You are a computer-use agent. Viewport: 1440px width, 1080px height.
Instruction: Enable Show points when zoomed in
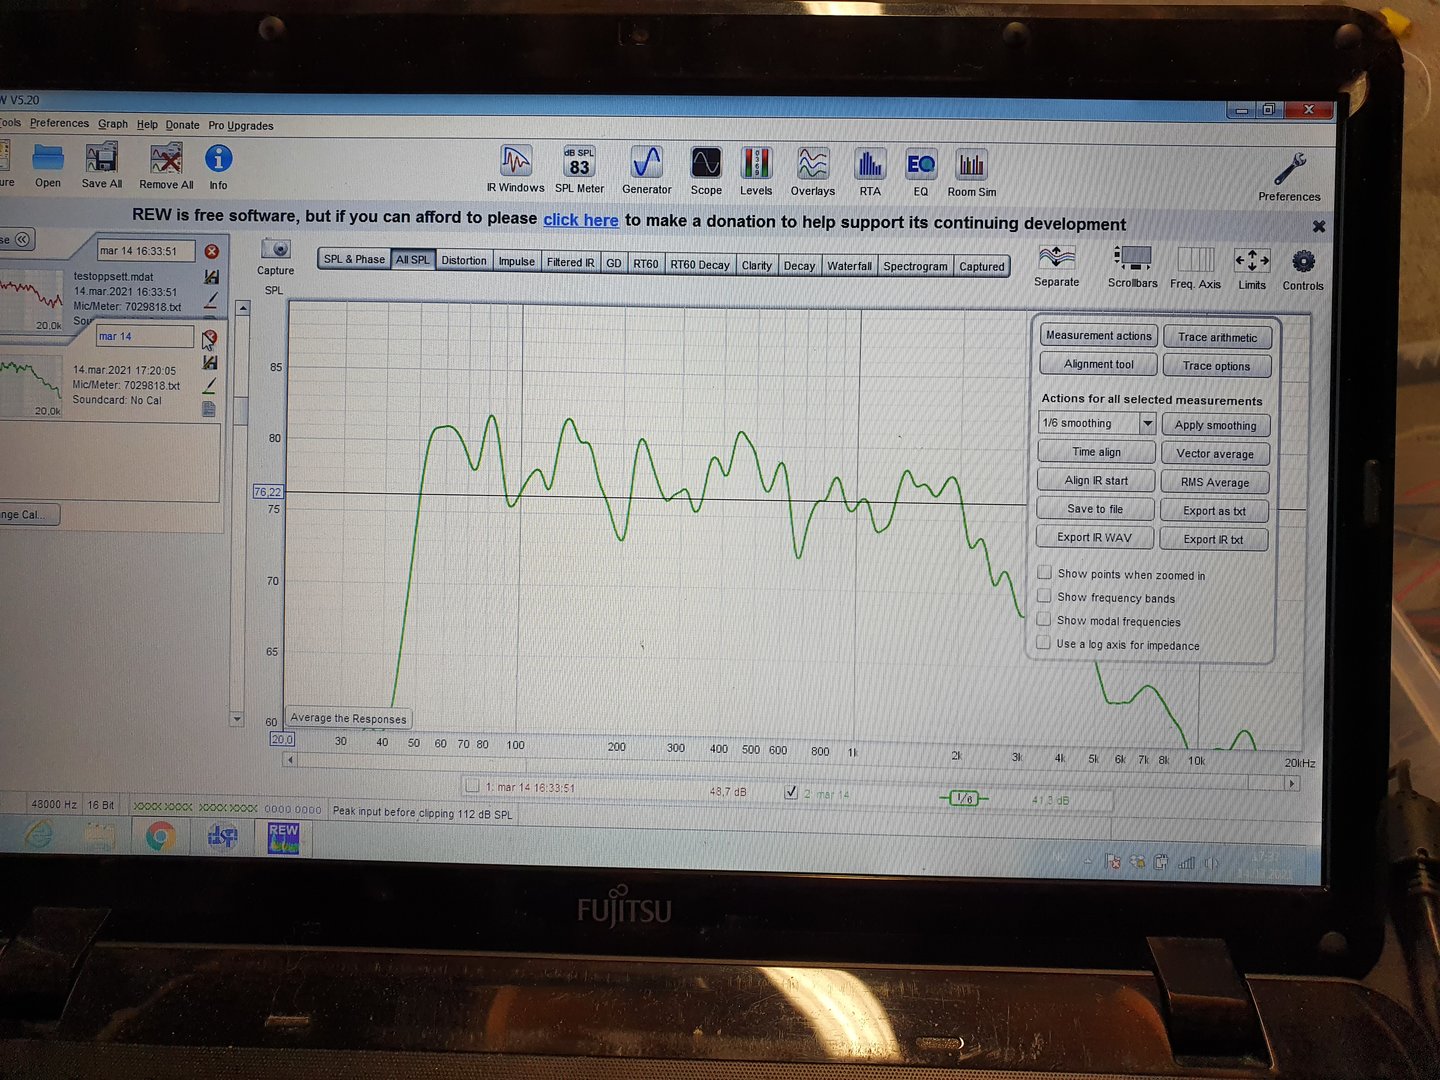click(1045, 573)
